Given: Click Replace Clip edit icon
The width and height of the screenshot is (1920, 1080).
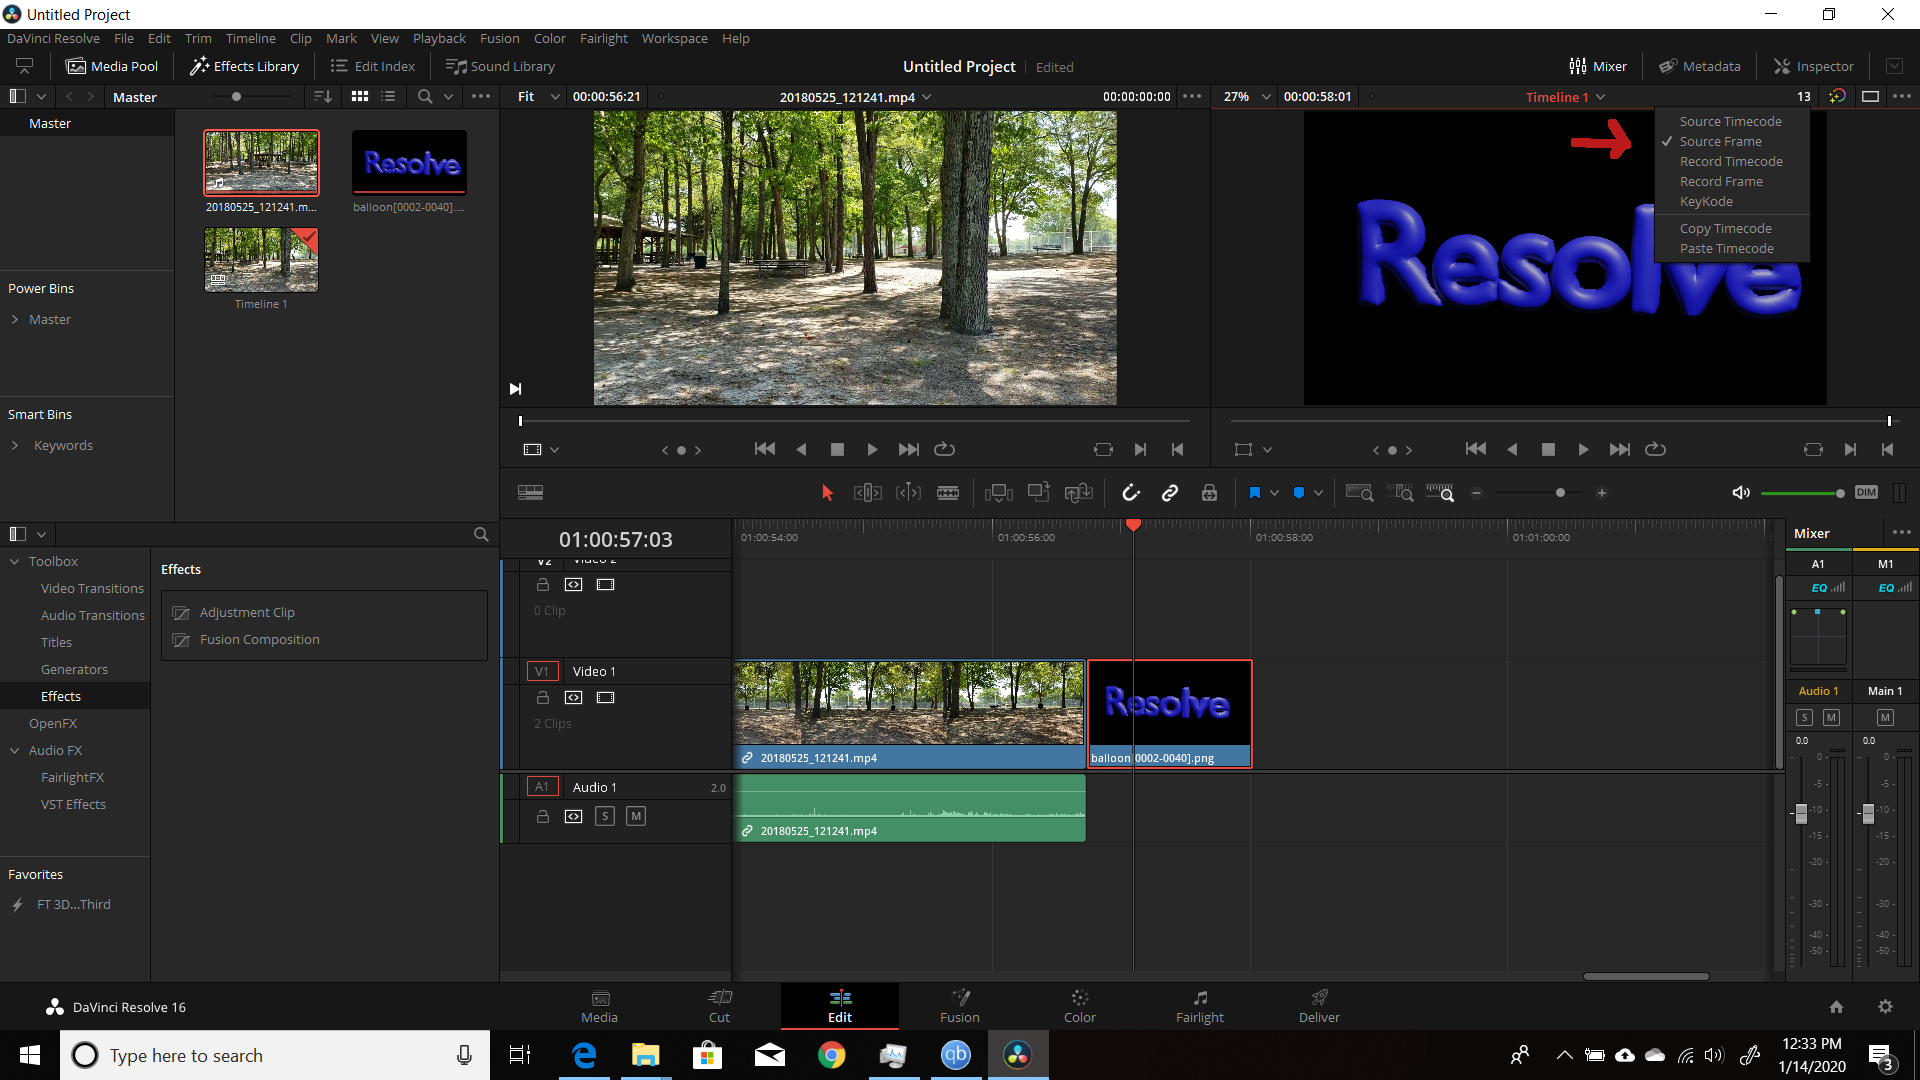Looking at the screenshot, I should tap(1078, 493).
